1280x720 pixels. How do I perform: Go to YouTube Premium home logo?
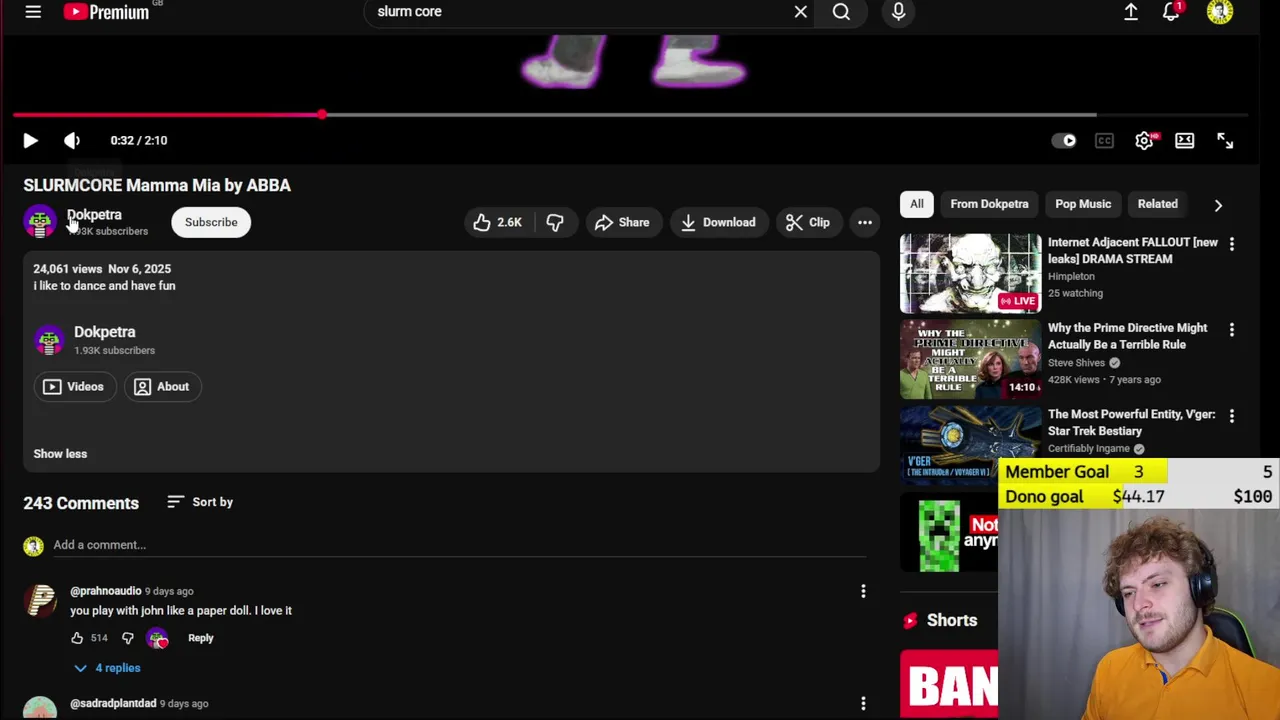click(107, 12)
